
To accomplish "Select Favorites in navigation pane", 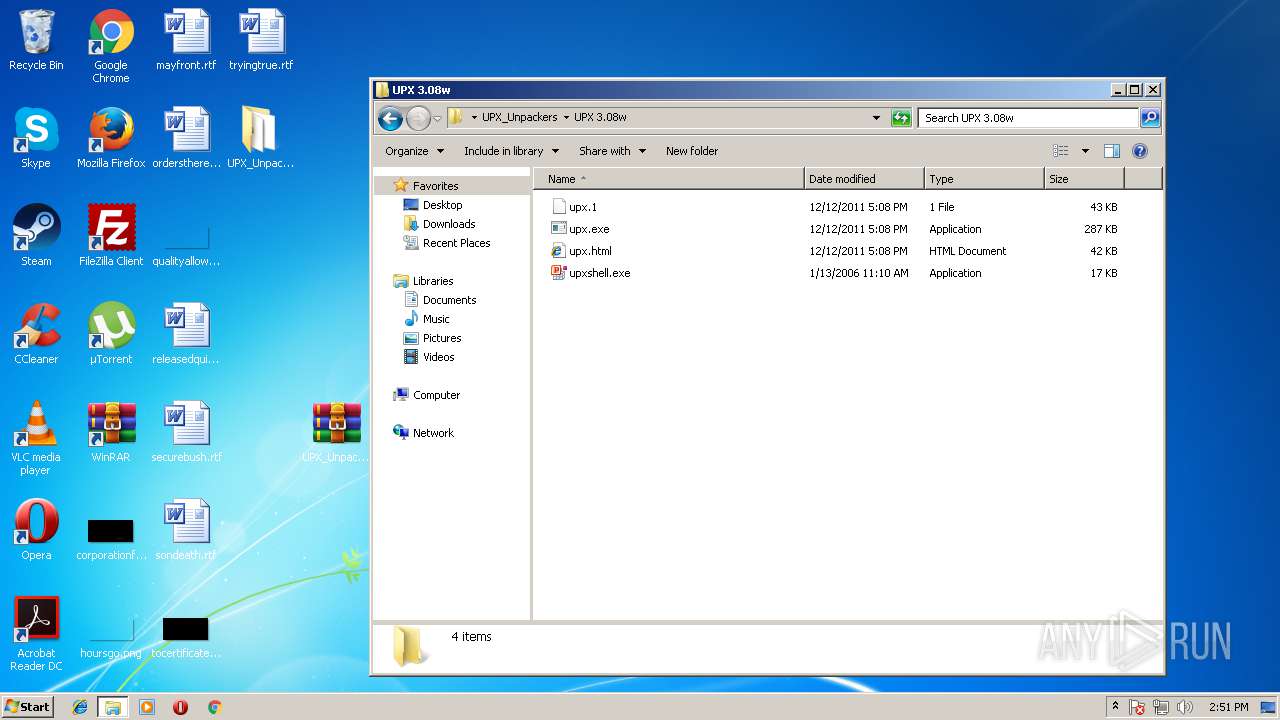I will (x=435, y=186).
